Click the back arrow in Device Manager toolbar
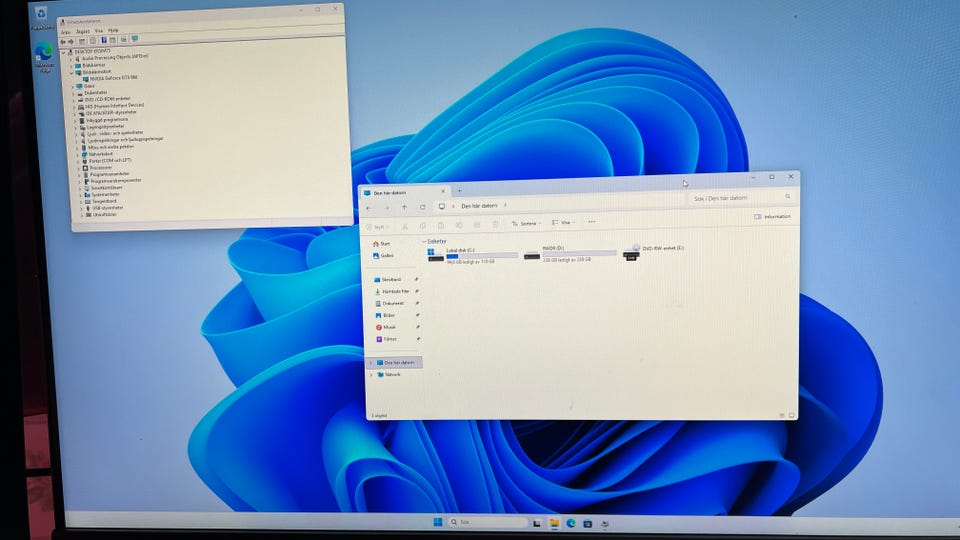960x540 pixels. point(63,40)
